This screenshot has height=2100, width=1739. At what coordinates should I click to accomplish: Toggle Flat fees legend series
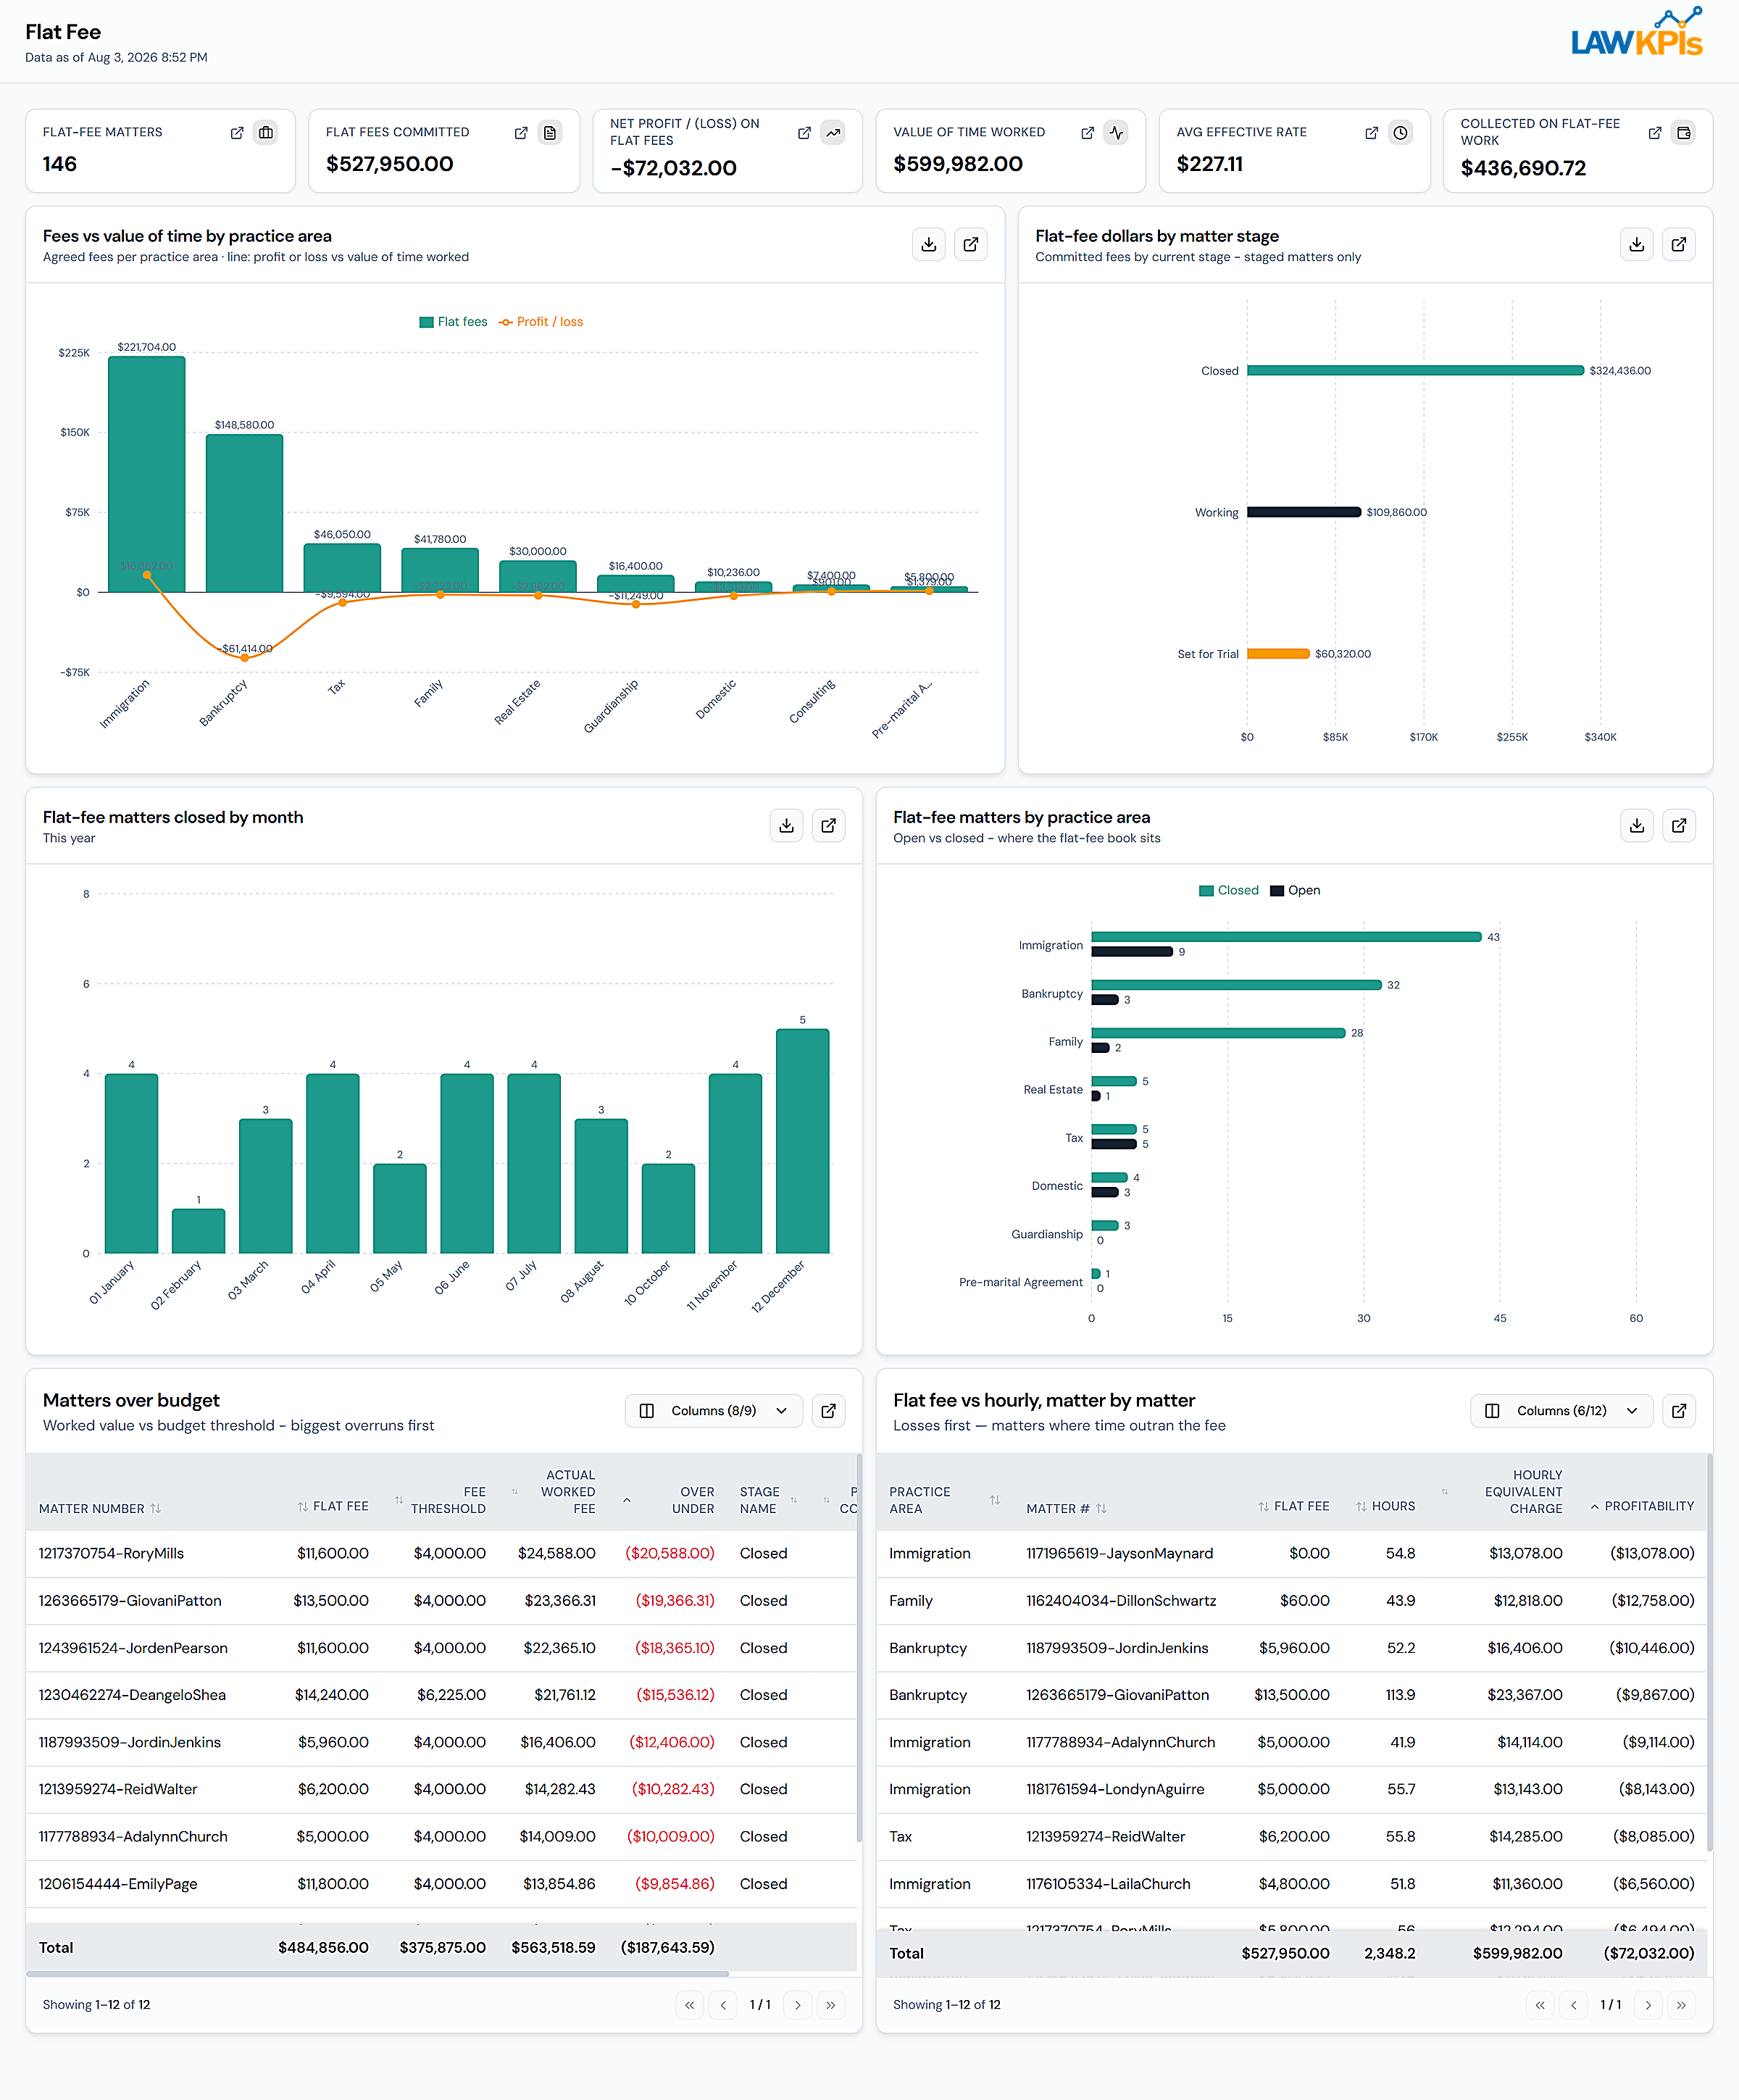[x=453, y=322]
